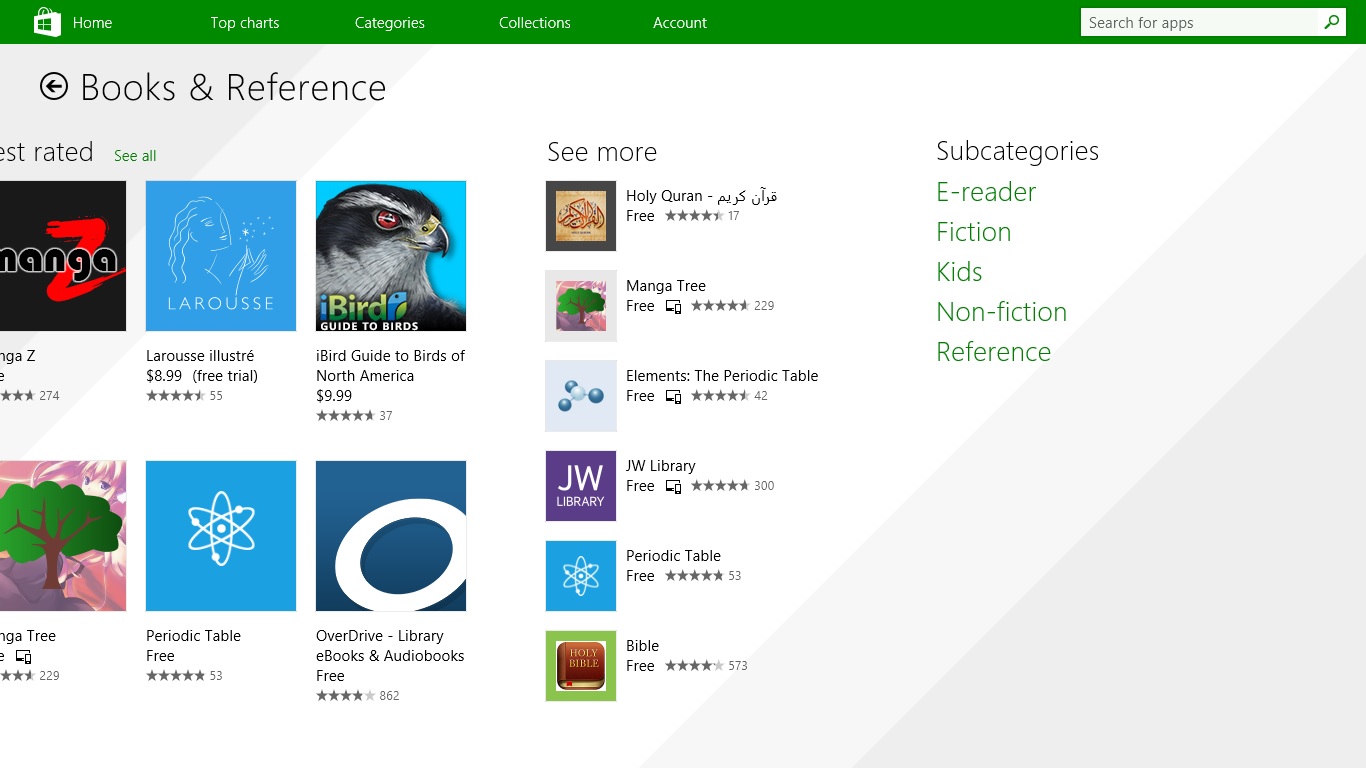Click the Holy Quran title text

point(702,196)
